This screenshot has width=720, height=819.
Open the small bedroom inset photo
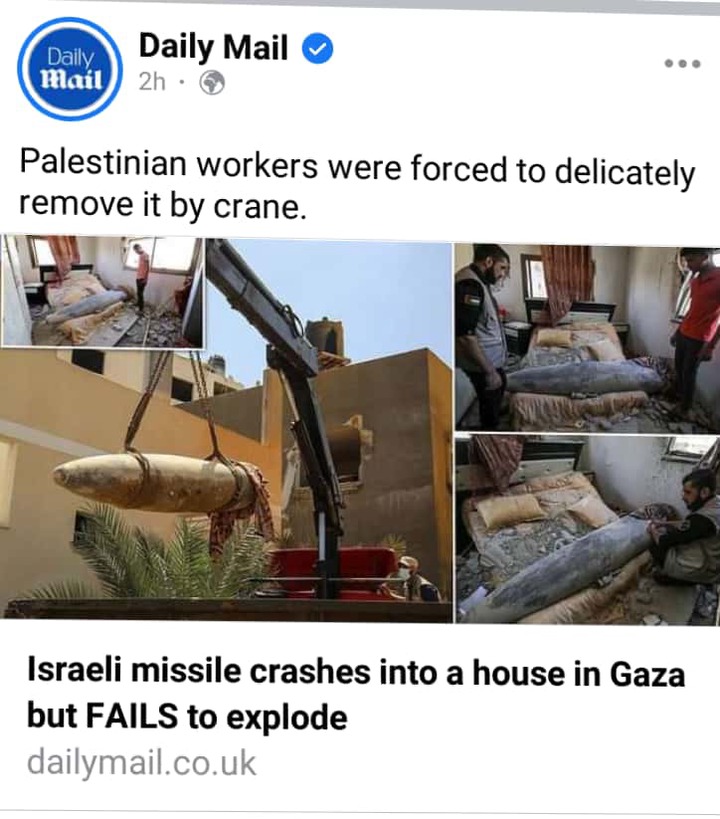[102, 291]
